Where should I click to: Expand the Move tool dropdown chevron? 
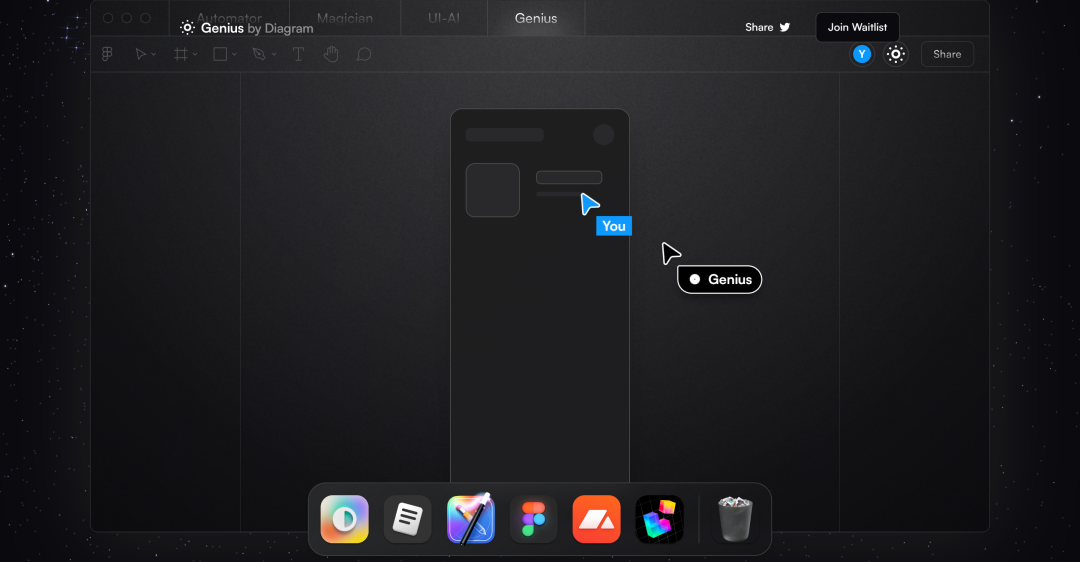click(154, 54)
